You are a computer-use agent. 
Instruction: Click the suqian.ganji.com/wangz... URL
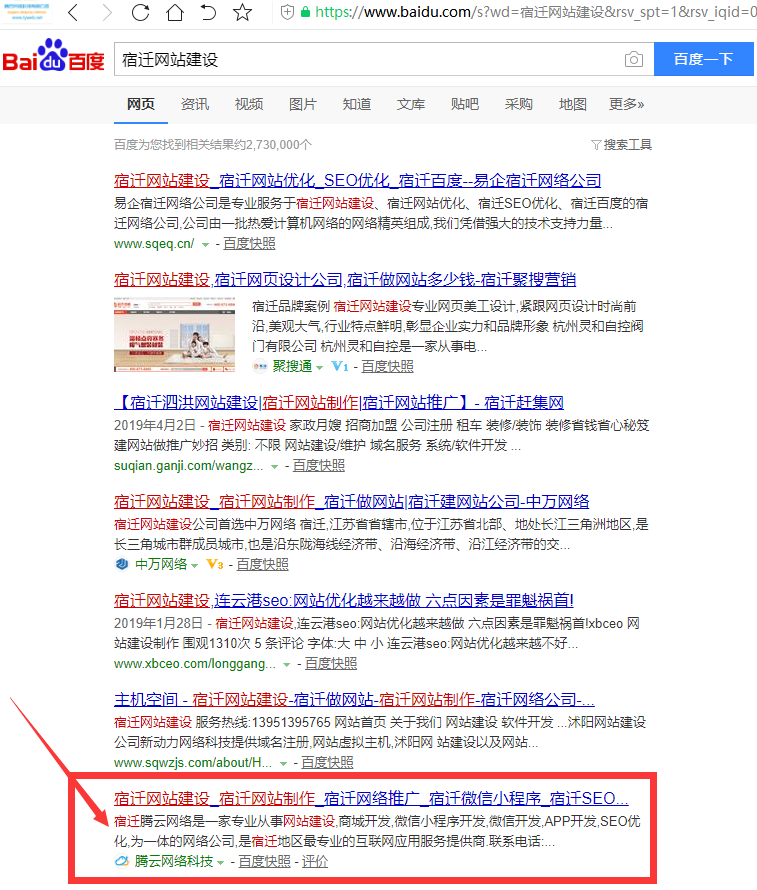pos(188,465)
